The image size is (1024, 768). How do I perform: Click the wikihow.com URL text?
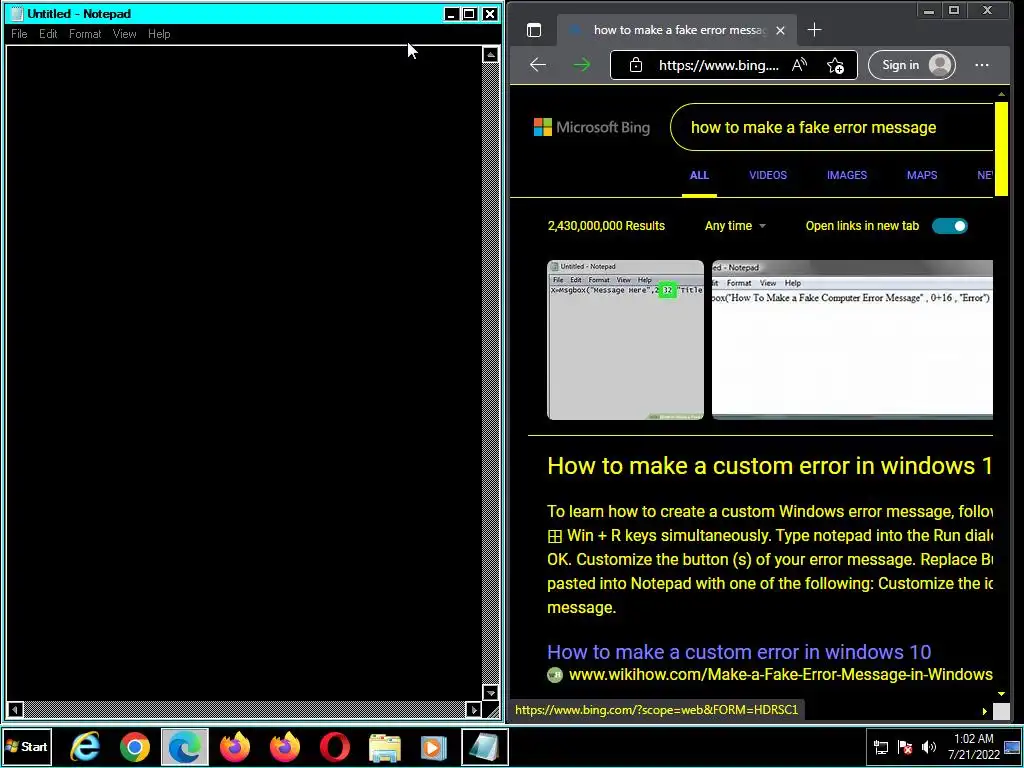780,675
